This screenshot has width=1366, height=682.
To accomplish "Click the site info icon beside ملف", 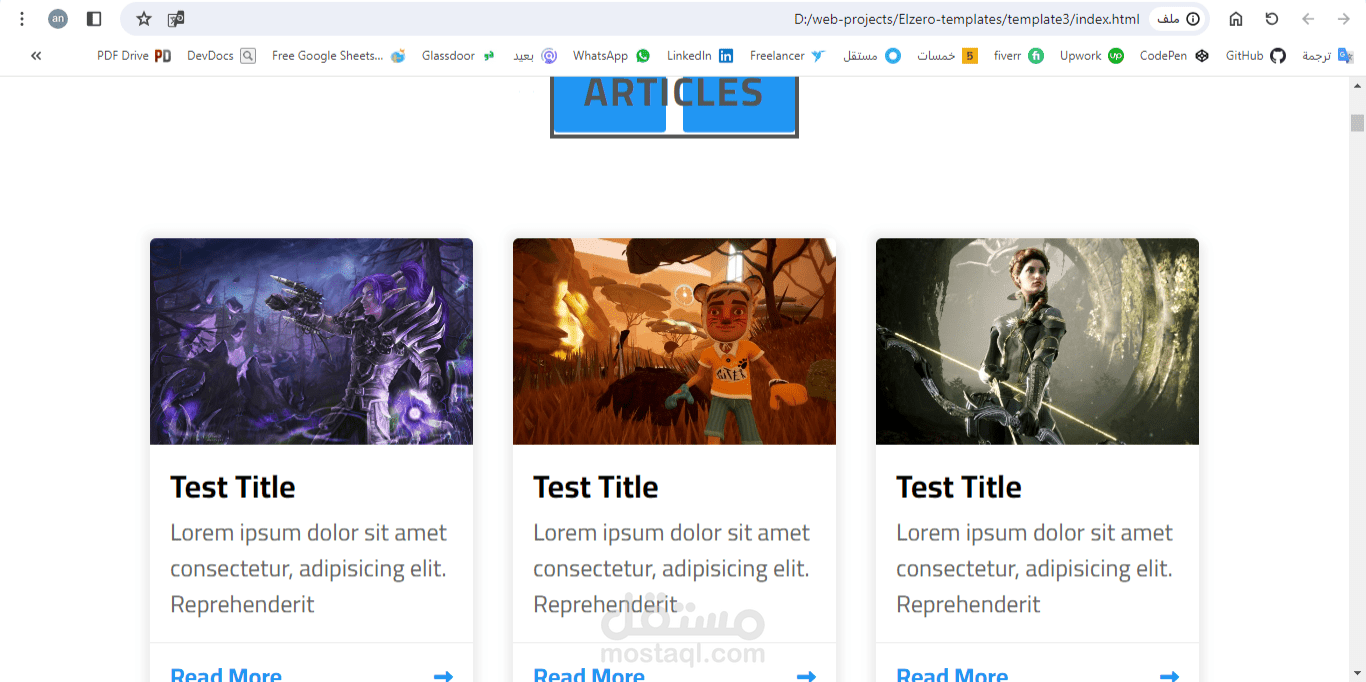I will 1193,19.
